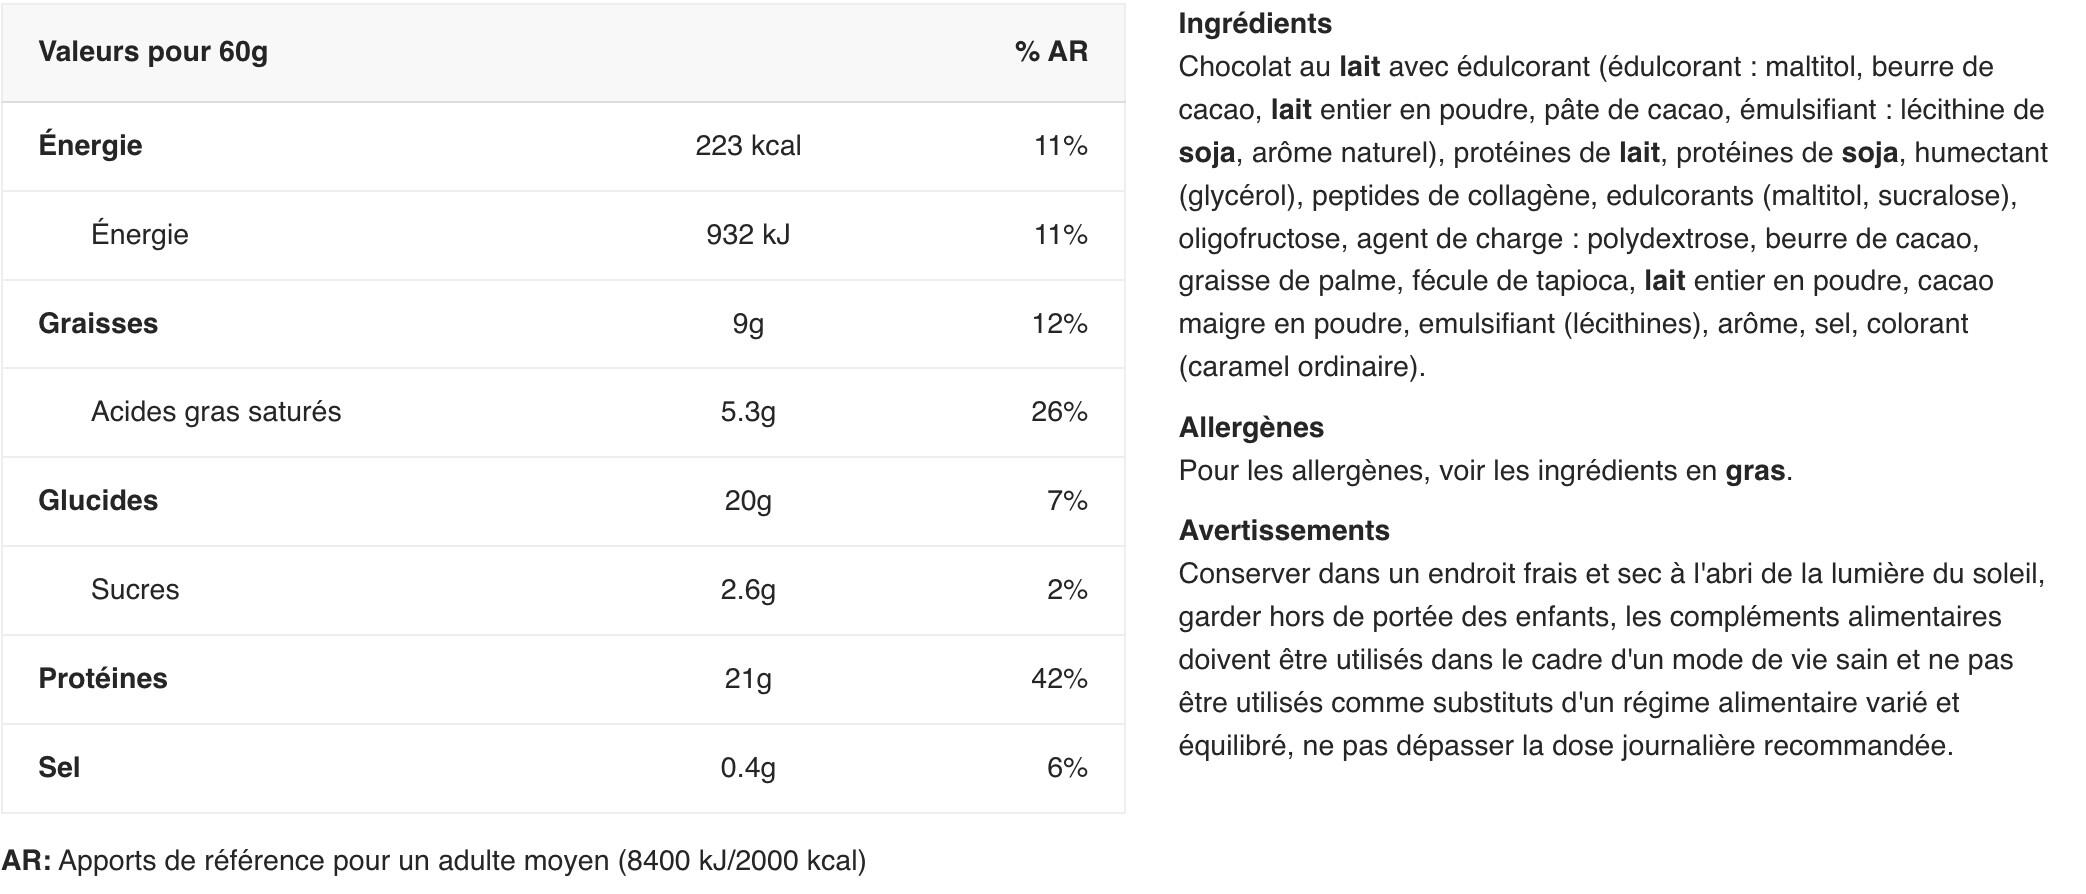Select the bold 'Énergie' row label
Image resolution: width=2086 pixels, height=894 pixels.
90,146
